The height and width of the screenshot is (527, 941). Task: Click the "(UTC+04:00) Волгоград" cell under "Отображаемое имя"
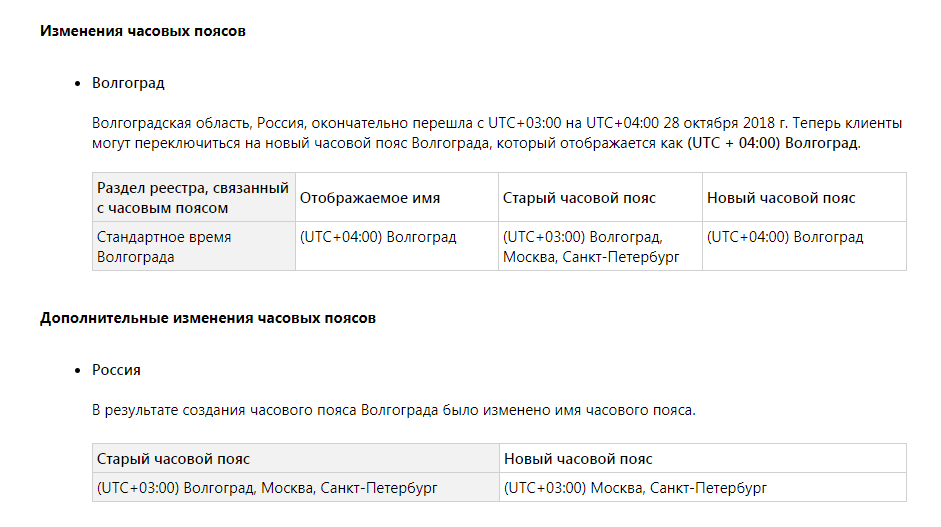coord(378,238)
